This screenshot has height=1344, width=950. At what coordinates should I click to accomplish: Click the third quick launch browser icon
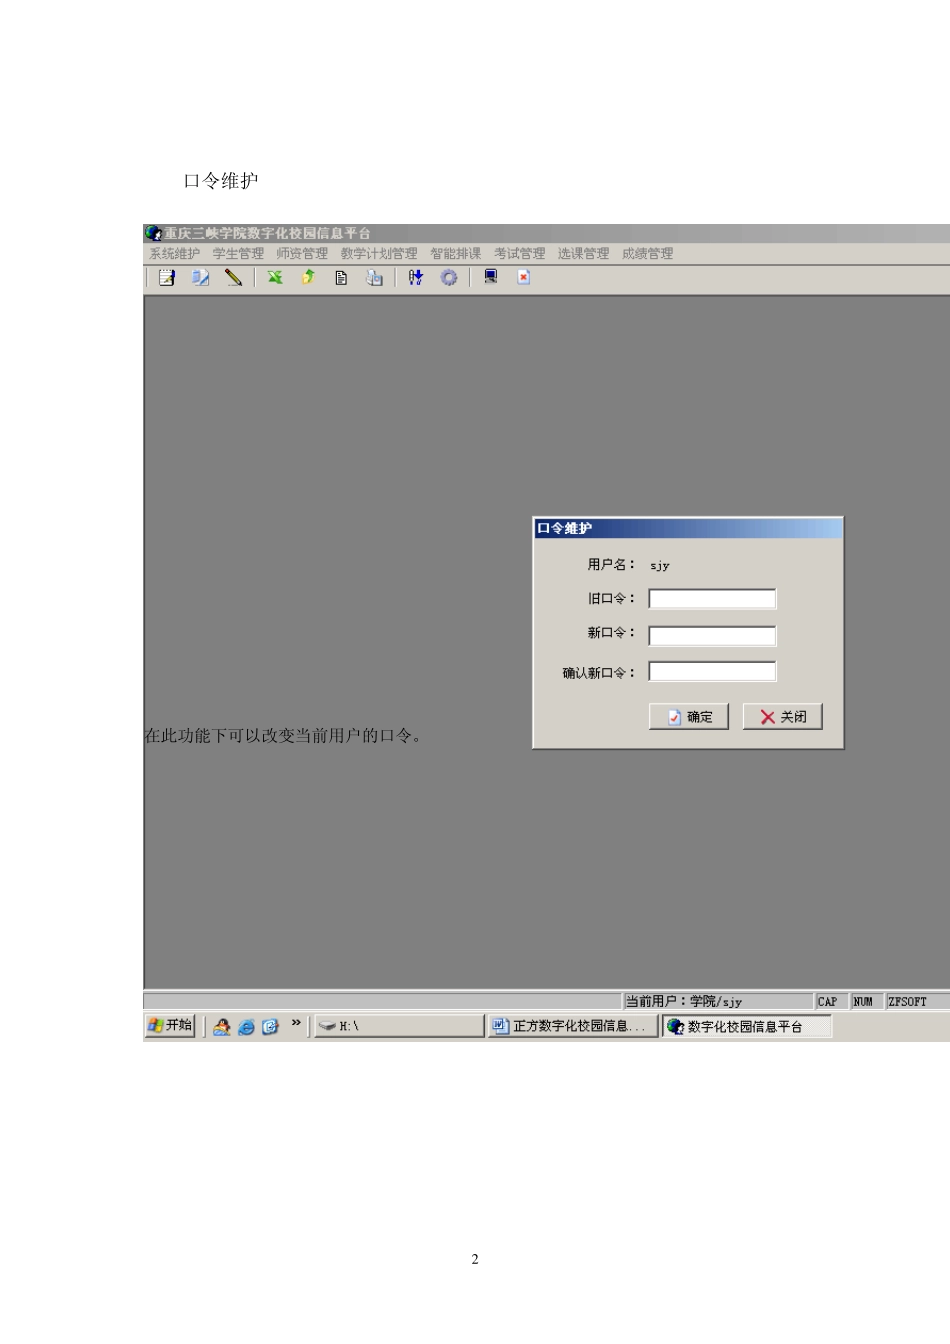pyautogui.click(x=270, y=1026)
